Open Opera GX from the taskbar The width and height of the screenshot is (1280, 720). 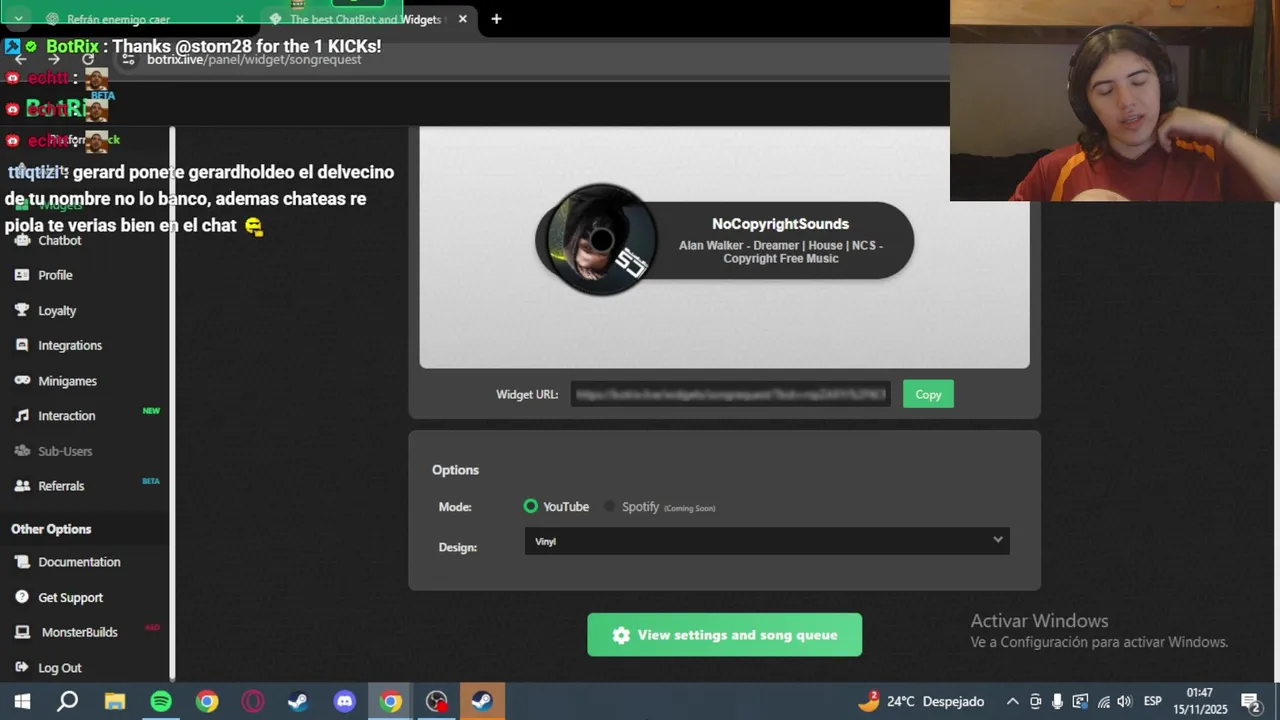click(x=253, y=701)
